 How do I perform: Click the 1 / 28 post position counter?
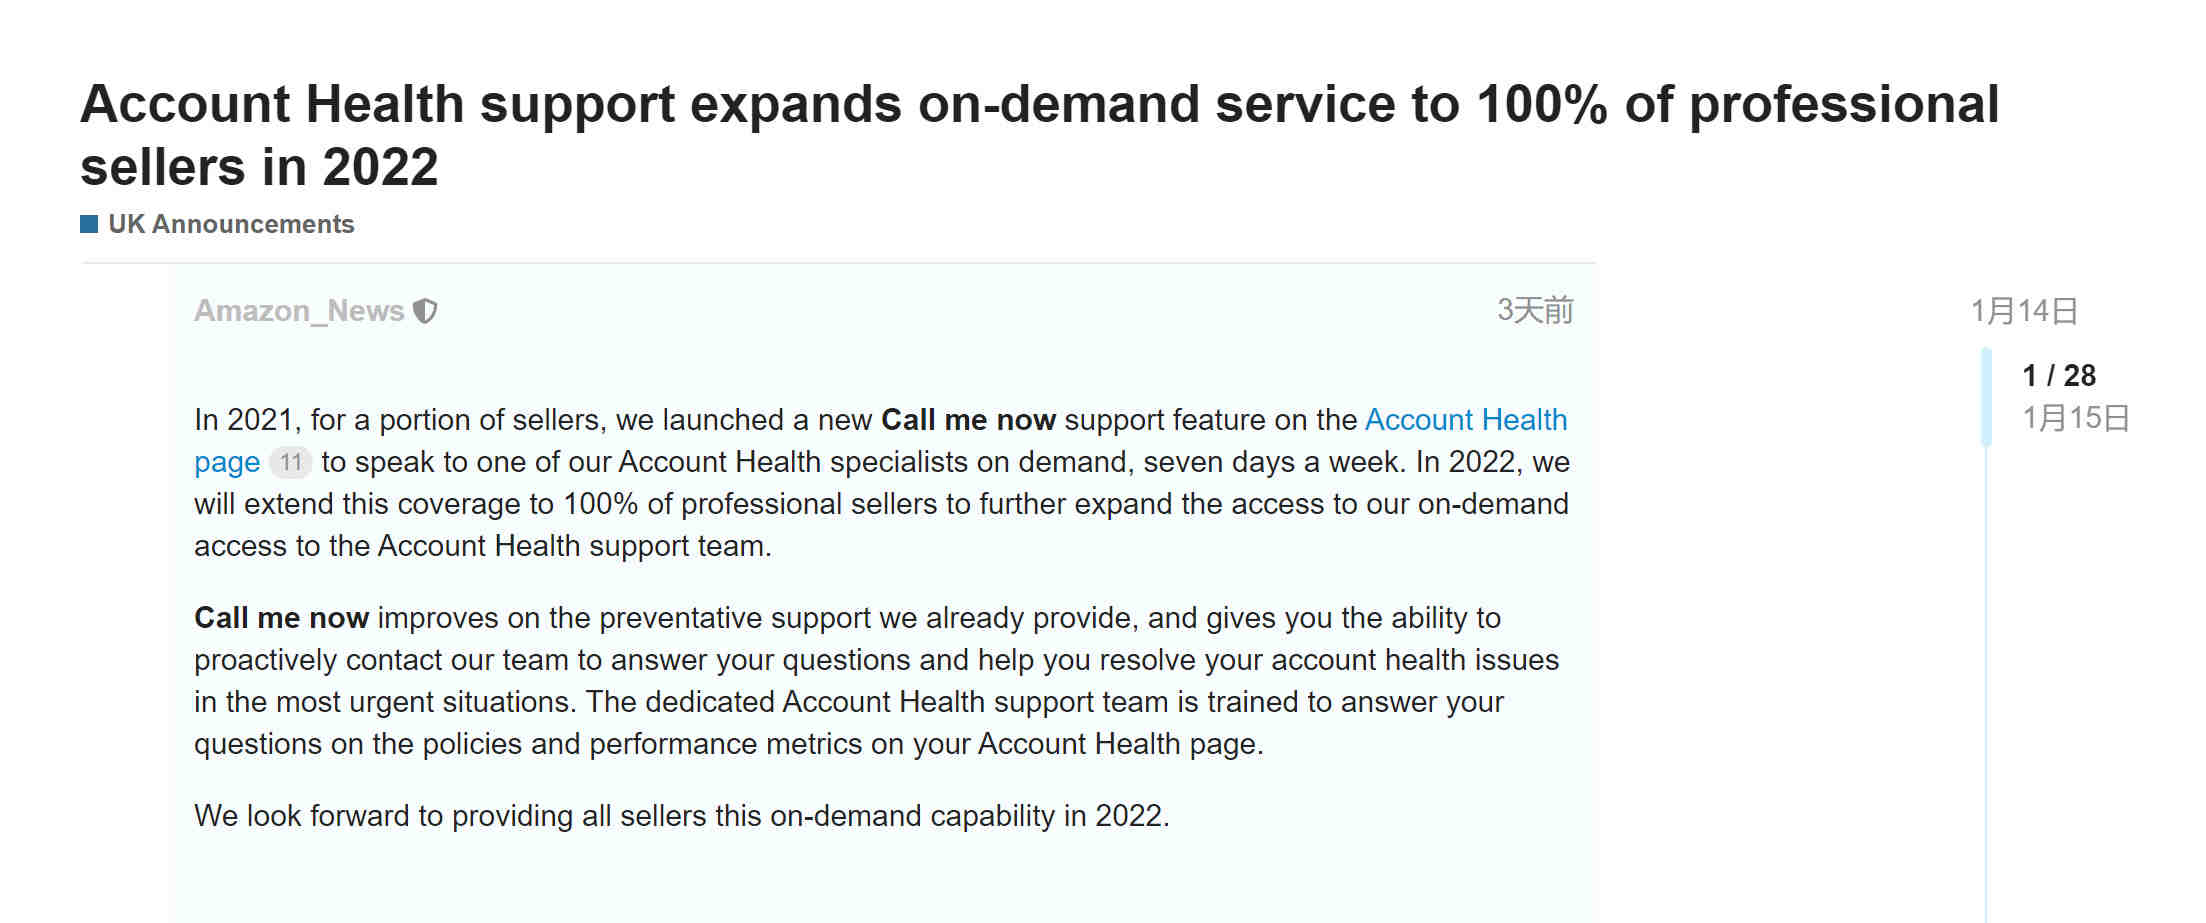click(x=2058, y=375)
